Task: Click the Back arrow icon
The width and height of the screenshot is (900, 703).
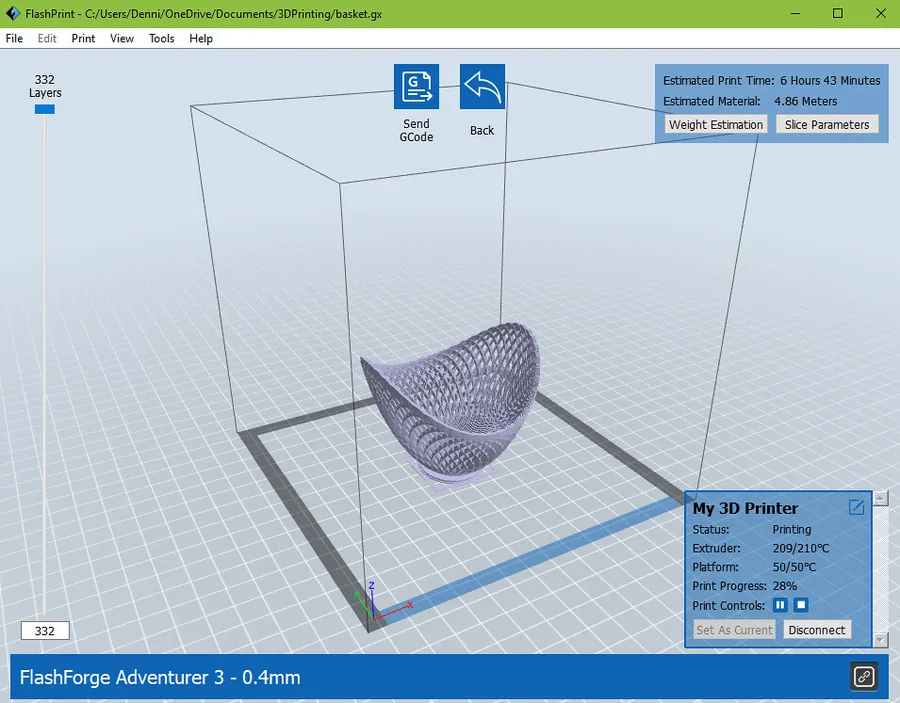Action: pos(482,86)
